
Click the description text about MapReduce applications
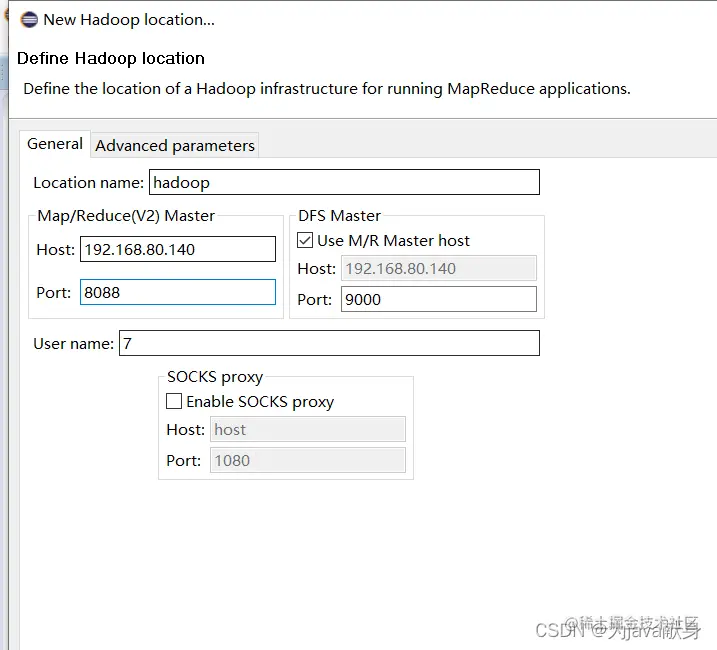327,89
